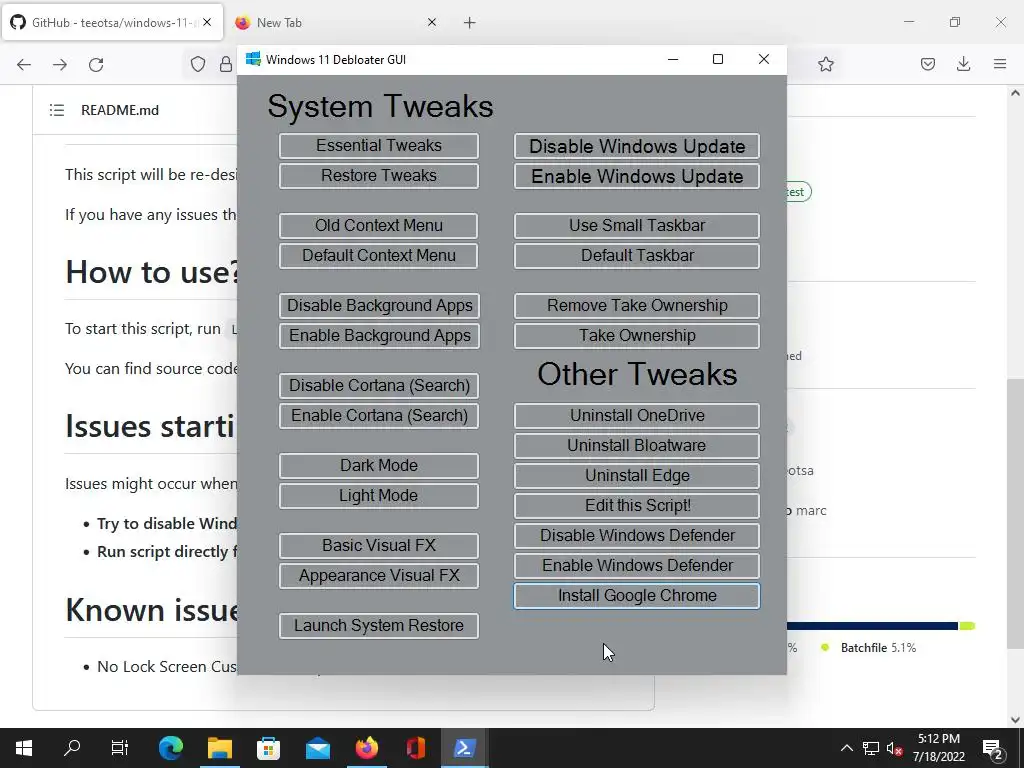Viewport: 1024px width, 768px height.
Task: Launch Microsoft Edge from the taskbar
Action: pyautogui.click(x=171, y=748)
